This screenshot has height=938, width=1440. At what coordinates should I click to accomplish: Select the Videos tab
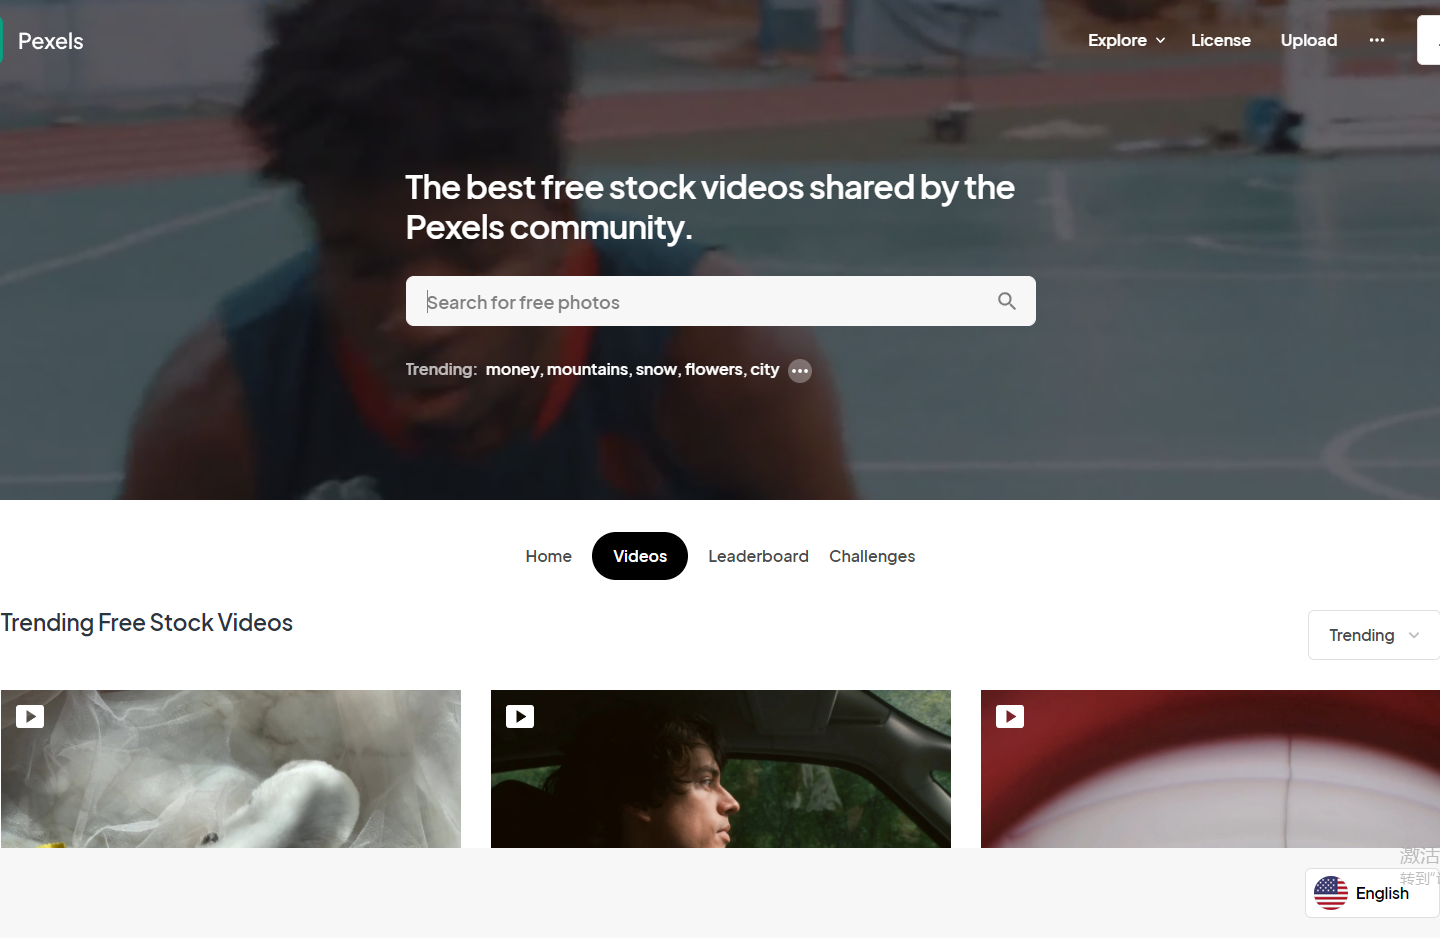[x=640, y=556]
